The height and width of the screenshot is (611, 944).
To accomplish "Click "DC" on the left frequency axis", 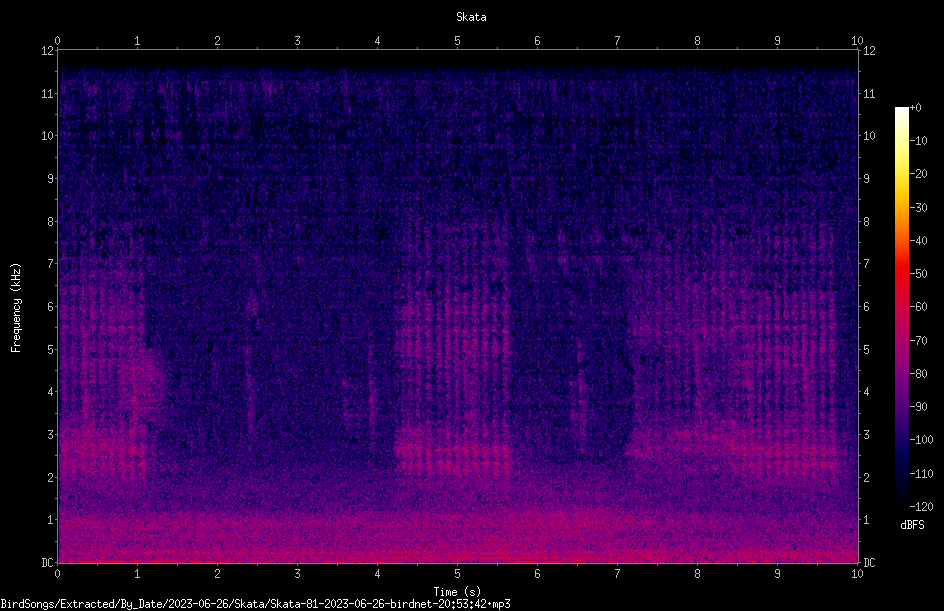I will (48, 563).
